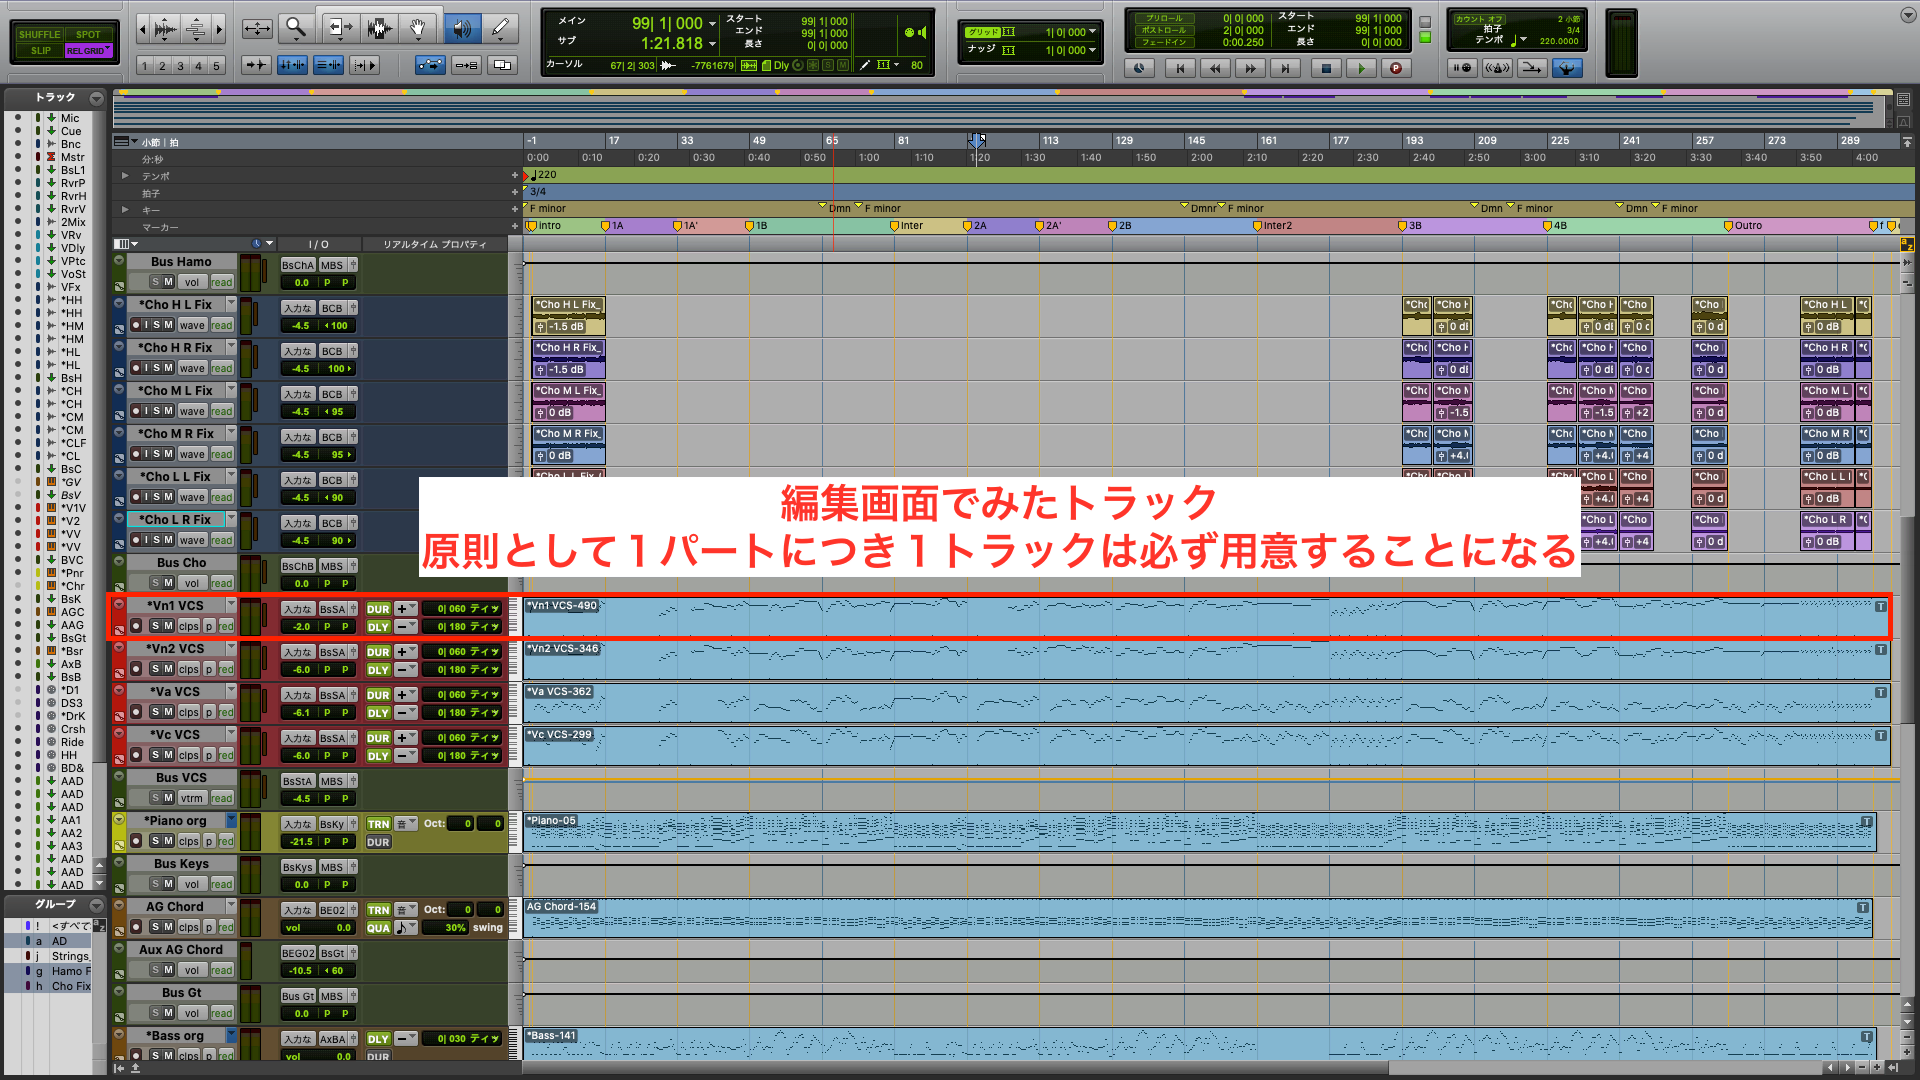The height and width of the screenshot is (1080, 1920).
Task: Open the Groups list menu arrow
Action: tap(96, 905)
